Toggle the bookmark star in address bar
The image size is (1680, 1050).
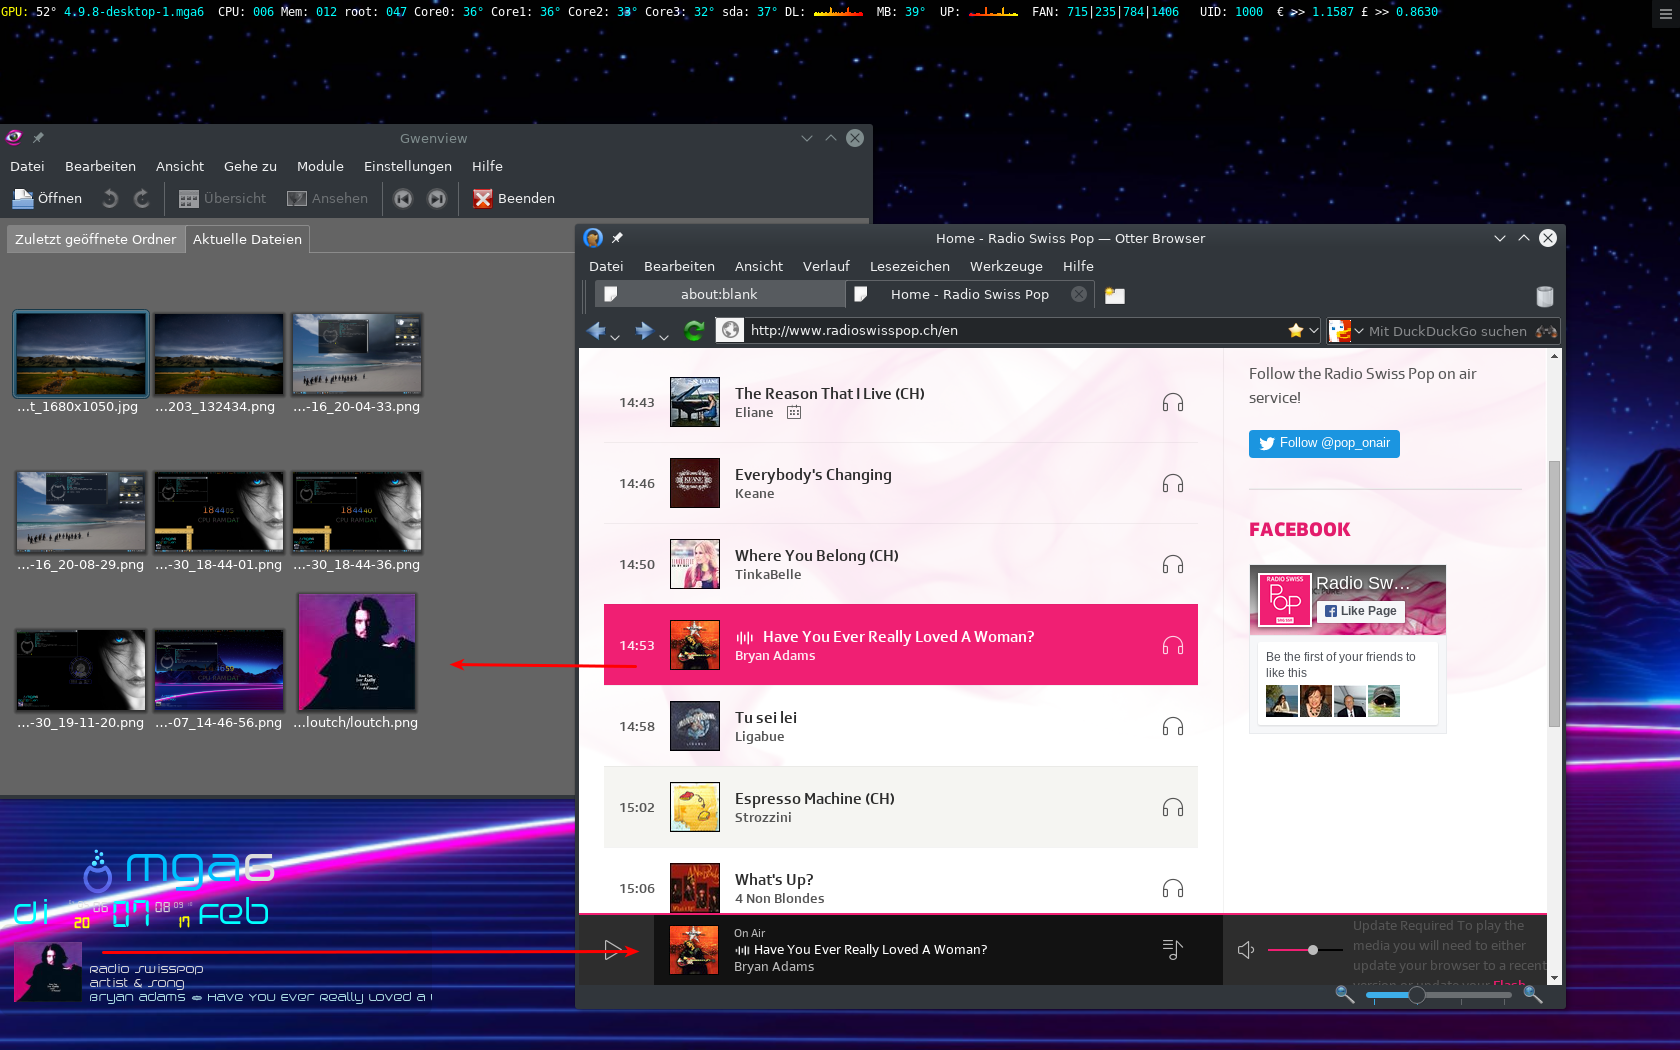point(1296,330)
